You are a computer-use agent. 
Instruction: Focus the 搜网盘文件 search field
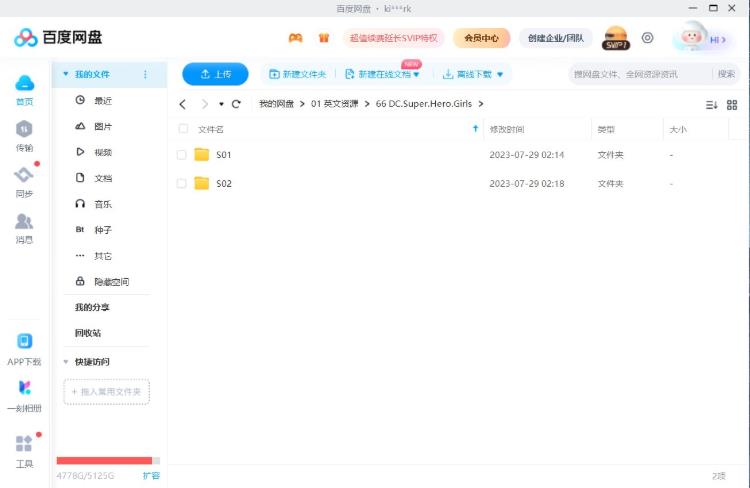coord(640,74)
